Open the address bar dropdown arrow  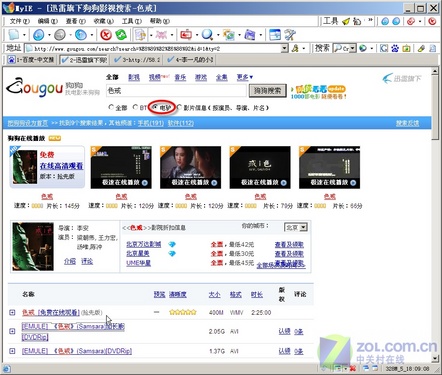[x=284, y=49]
